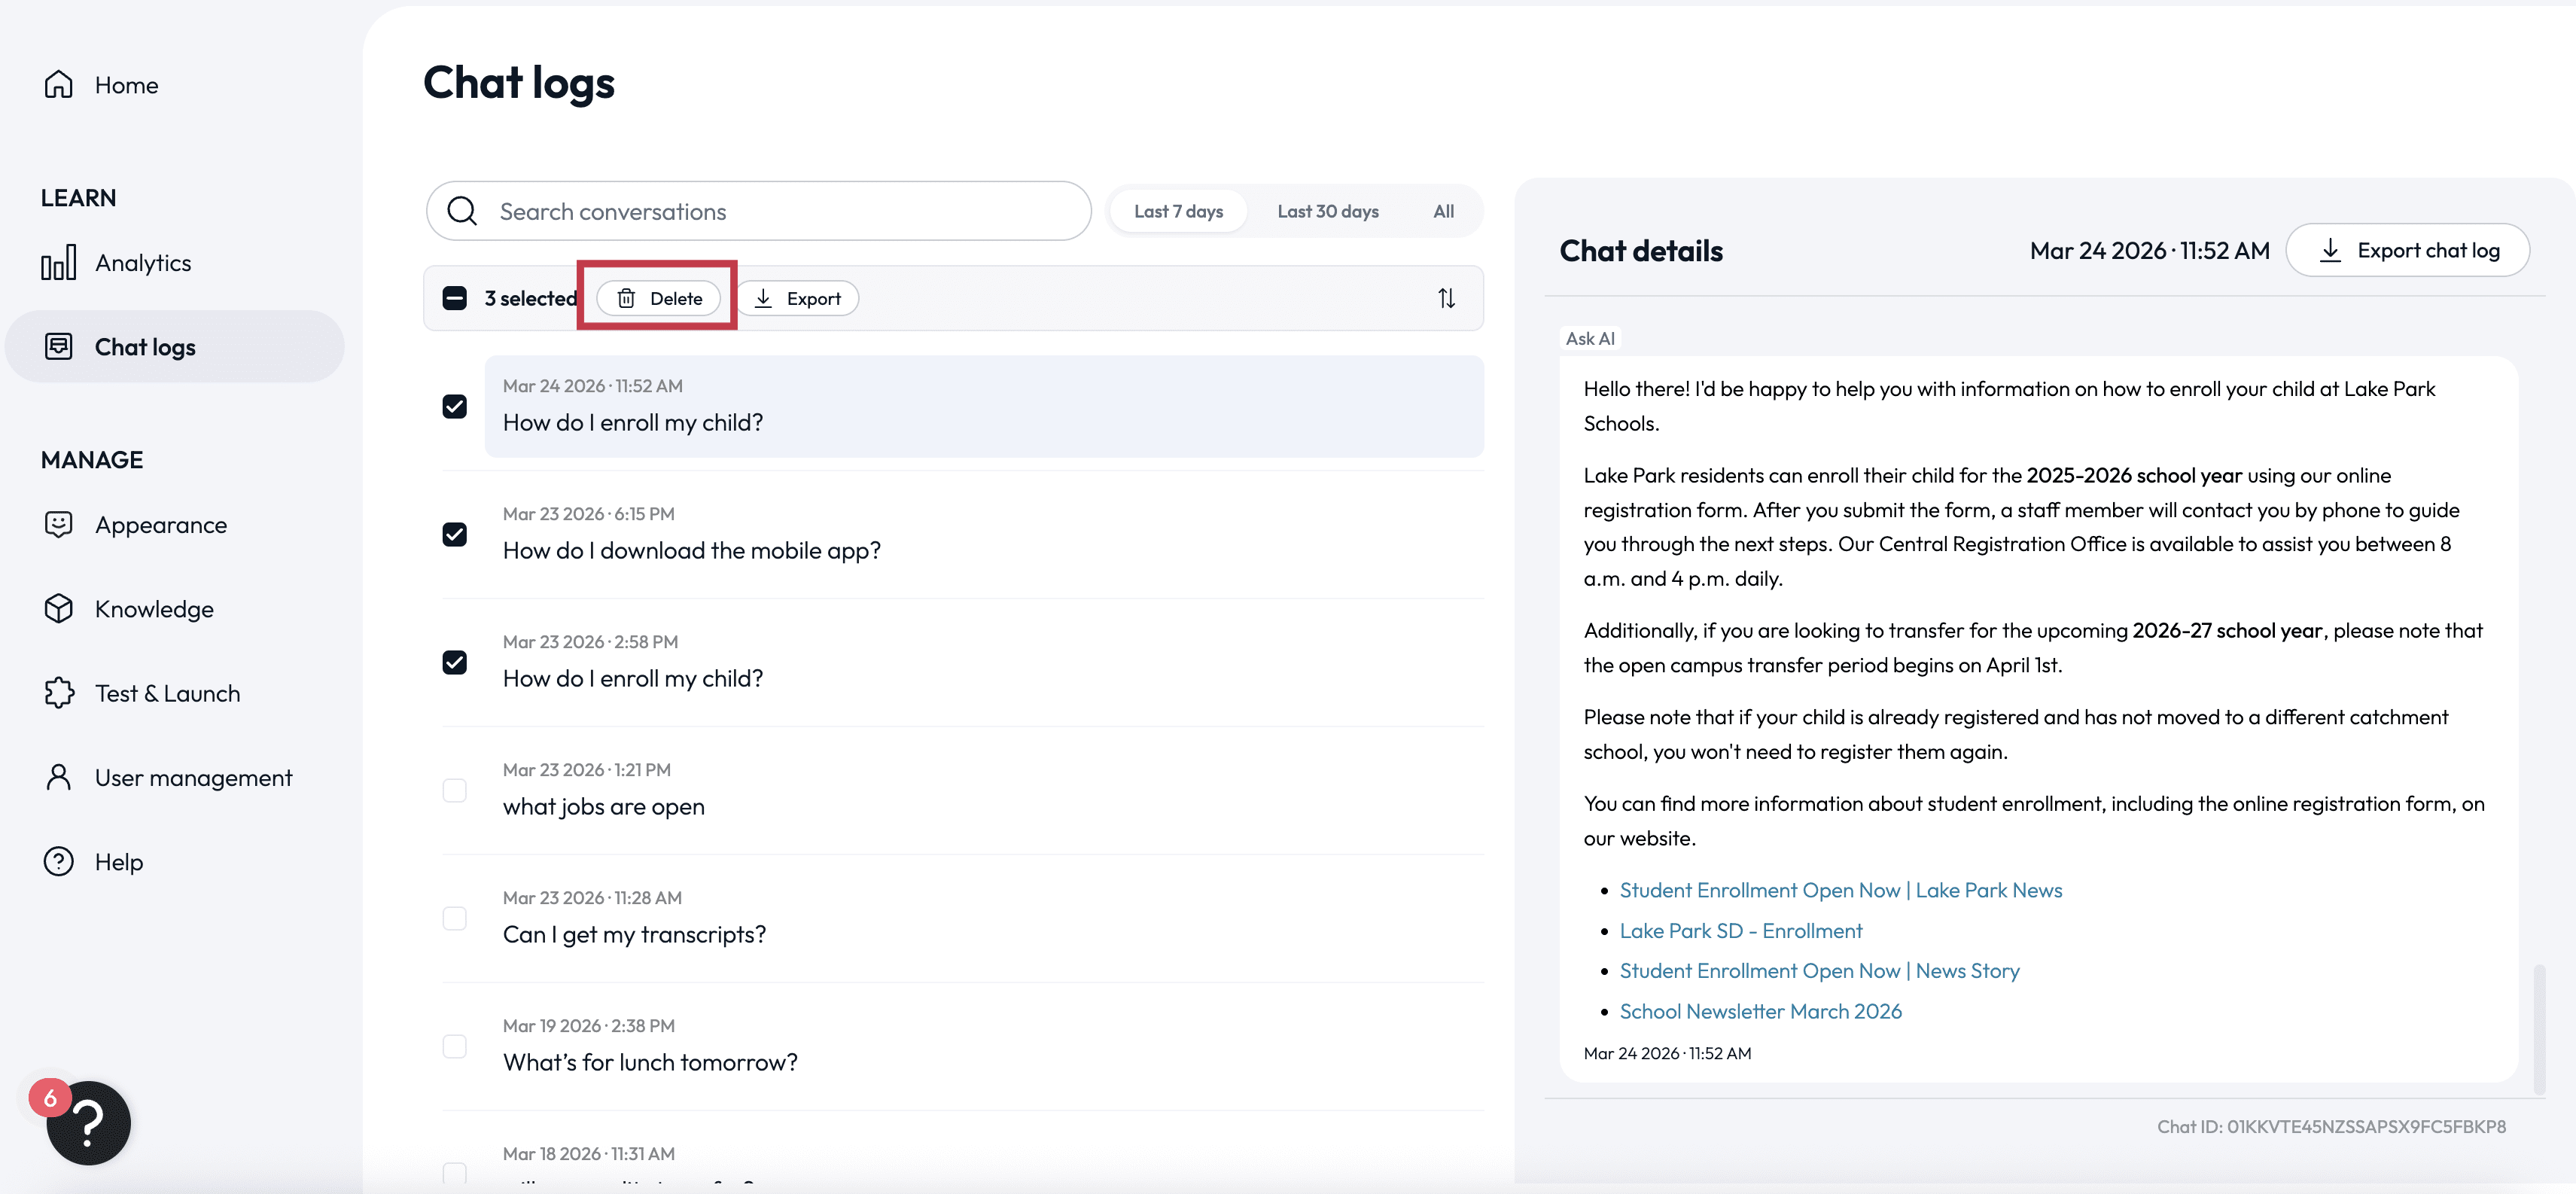Click the Analytics bar chart icon
The height and width of the screenshot is (1194, 2576).
pyautogui.click(x=59, y=263)
